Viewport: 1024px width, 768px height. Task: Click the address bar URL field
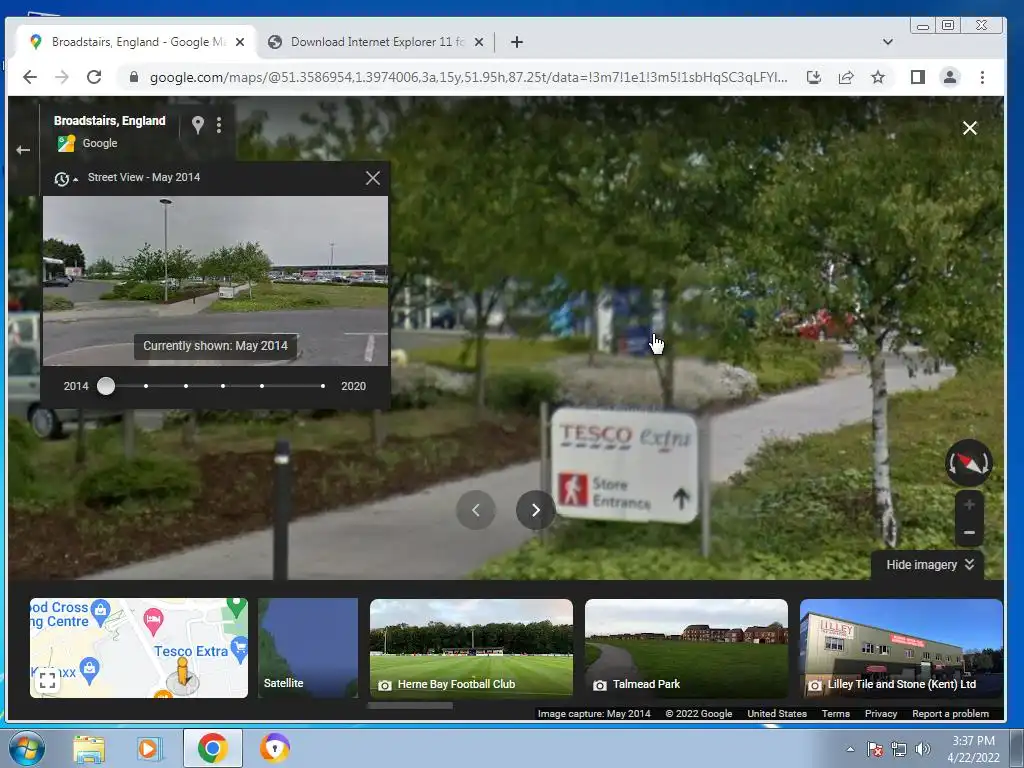(x=468, y=77)
